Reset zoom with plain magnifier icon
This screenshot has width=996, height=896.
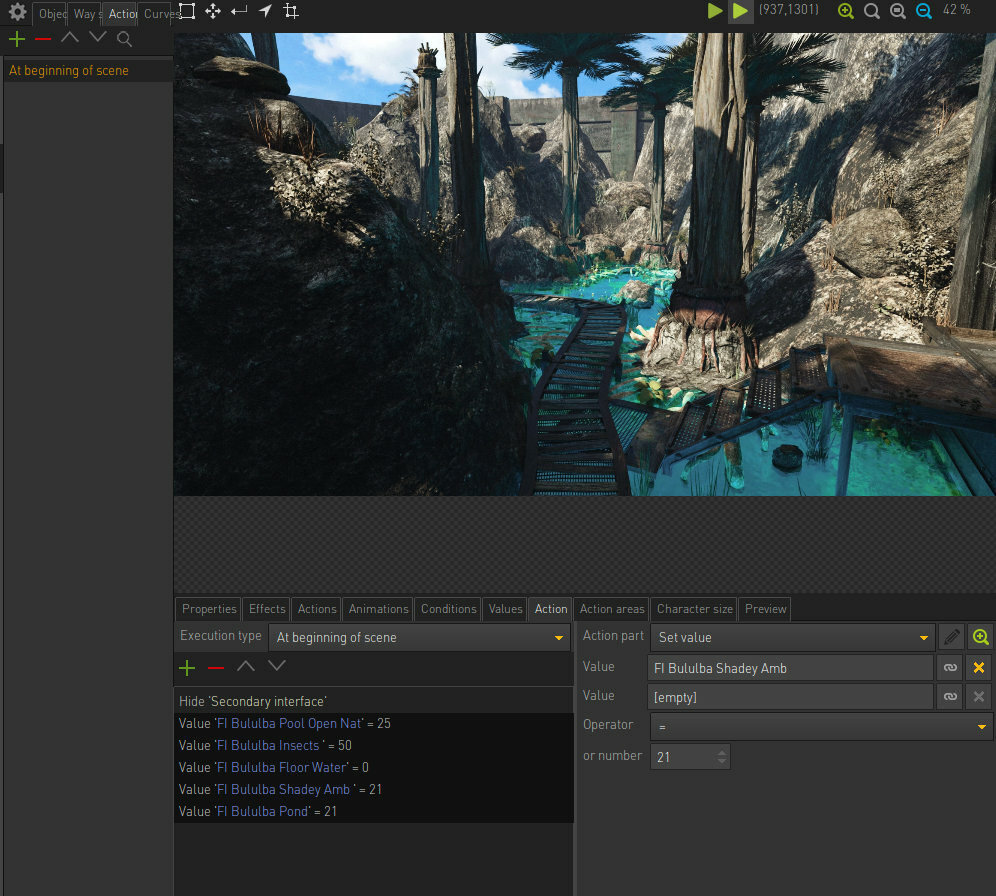pyautogui.click(x=872, y=11)
